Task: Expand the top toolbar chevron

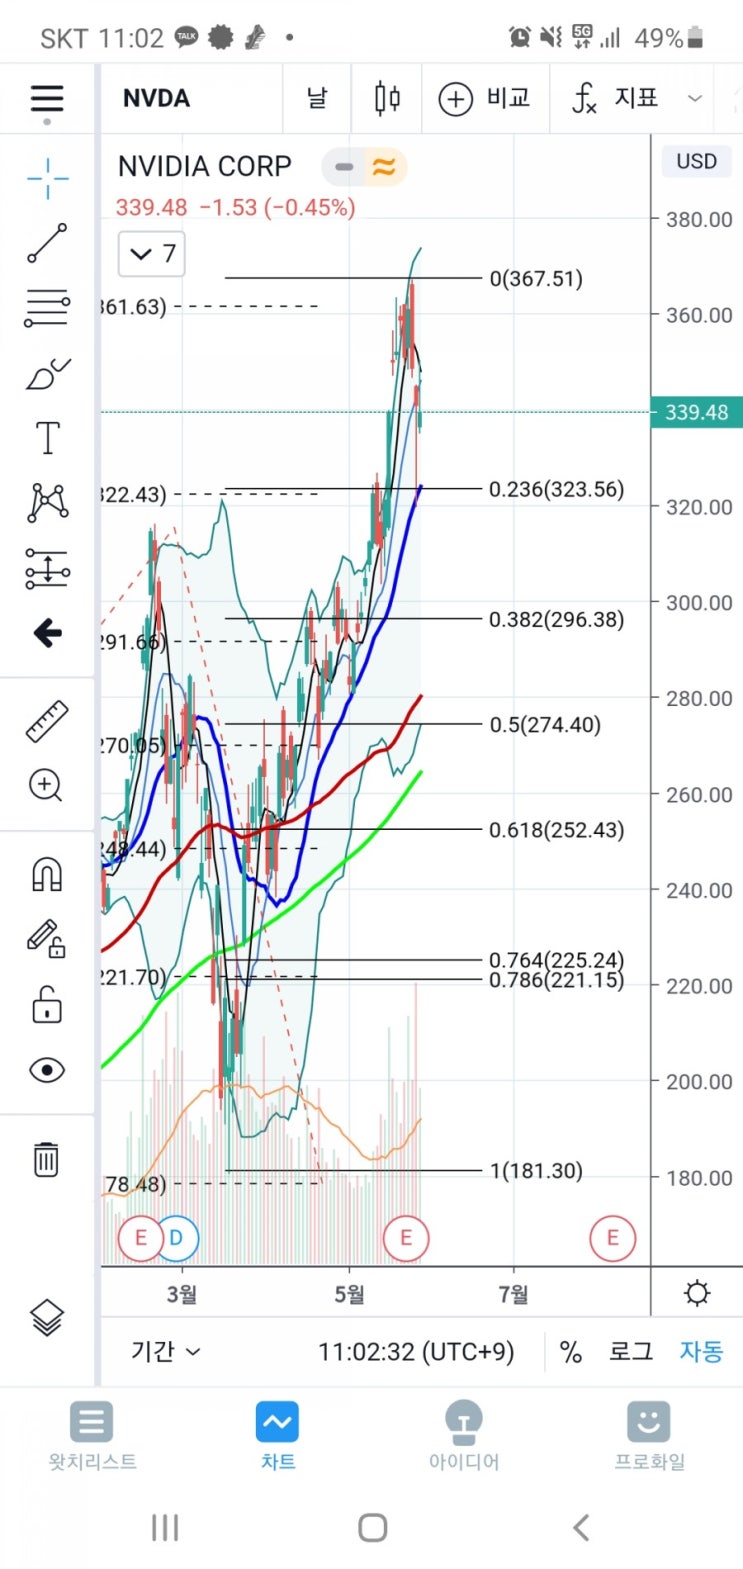Action: pos(695,98)
